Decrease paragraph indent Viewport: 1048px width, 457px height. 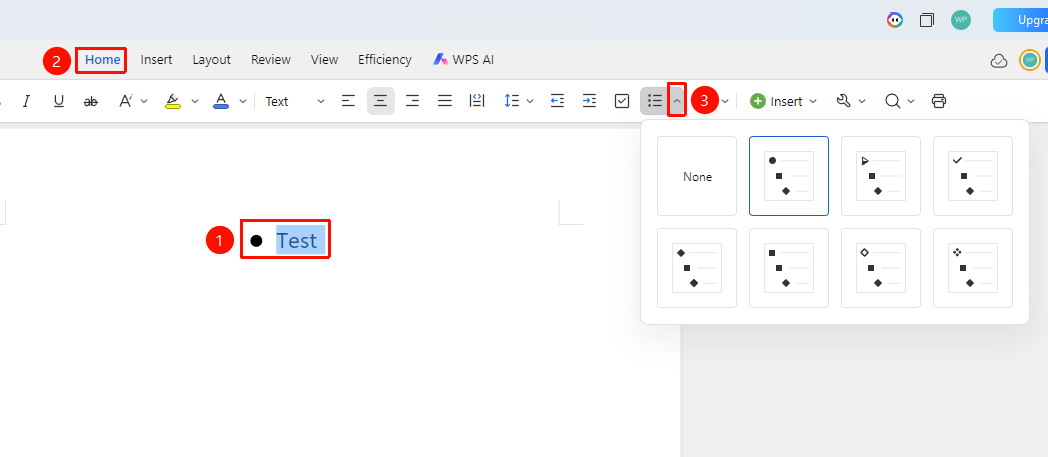coord(557,101)
